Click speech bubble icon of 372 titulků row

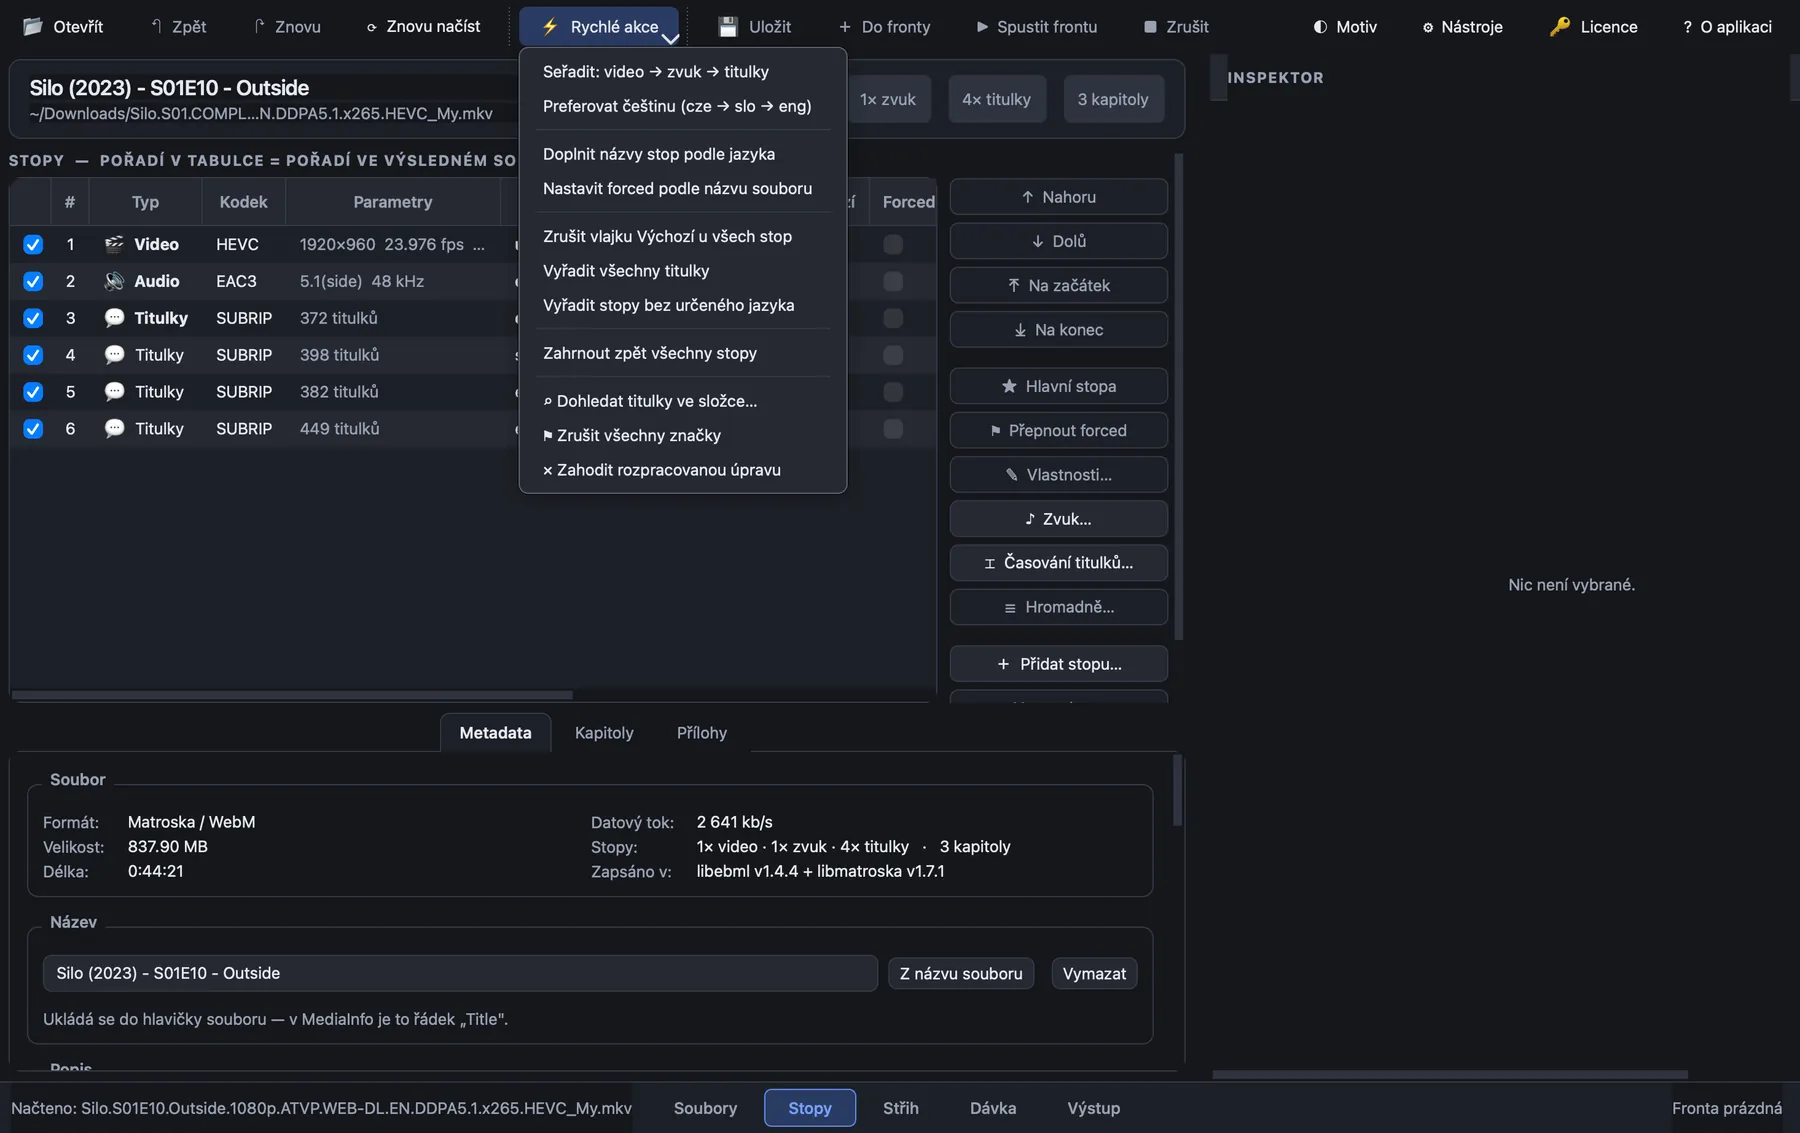point(114,318)
